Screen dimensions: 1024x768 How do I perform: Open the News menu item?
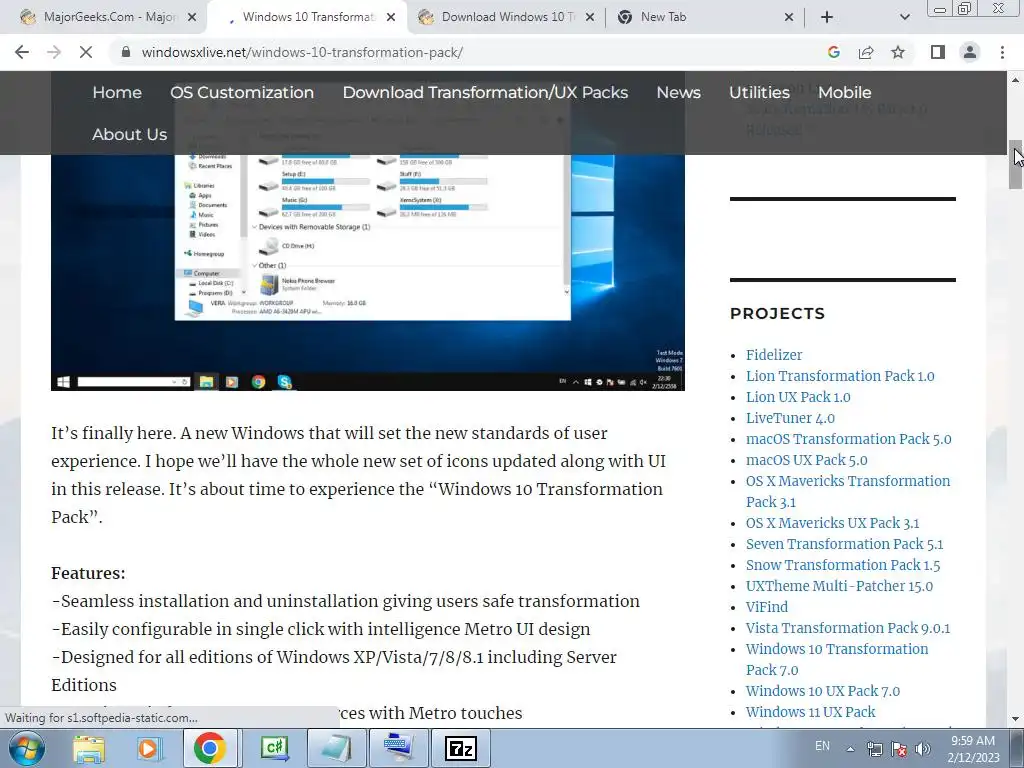tap(679, 93)
